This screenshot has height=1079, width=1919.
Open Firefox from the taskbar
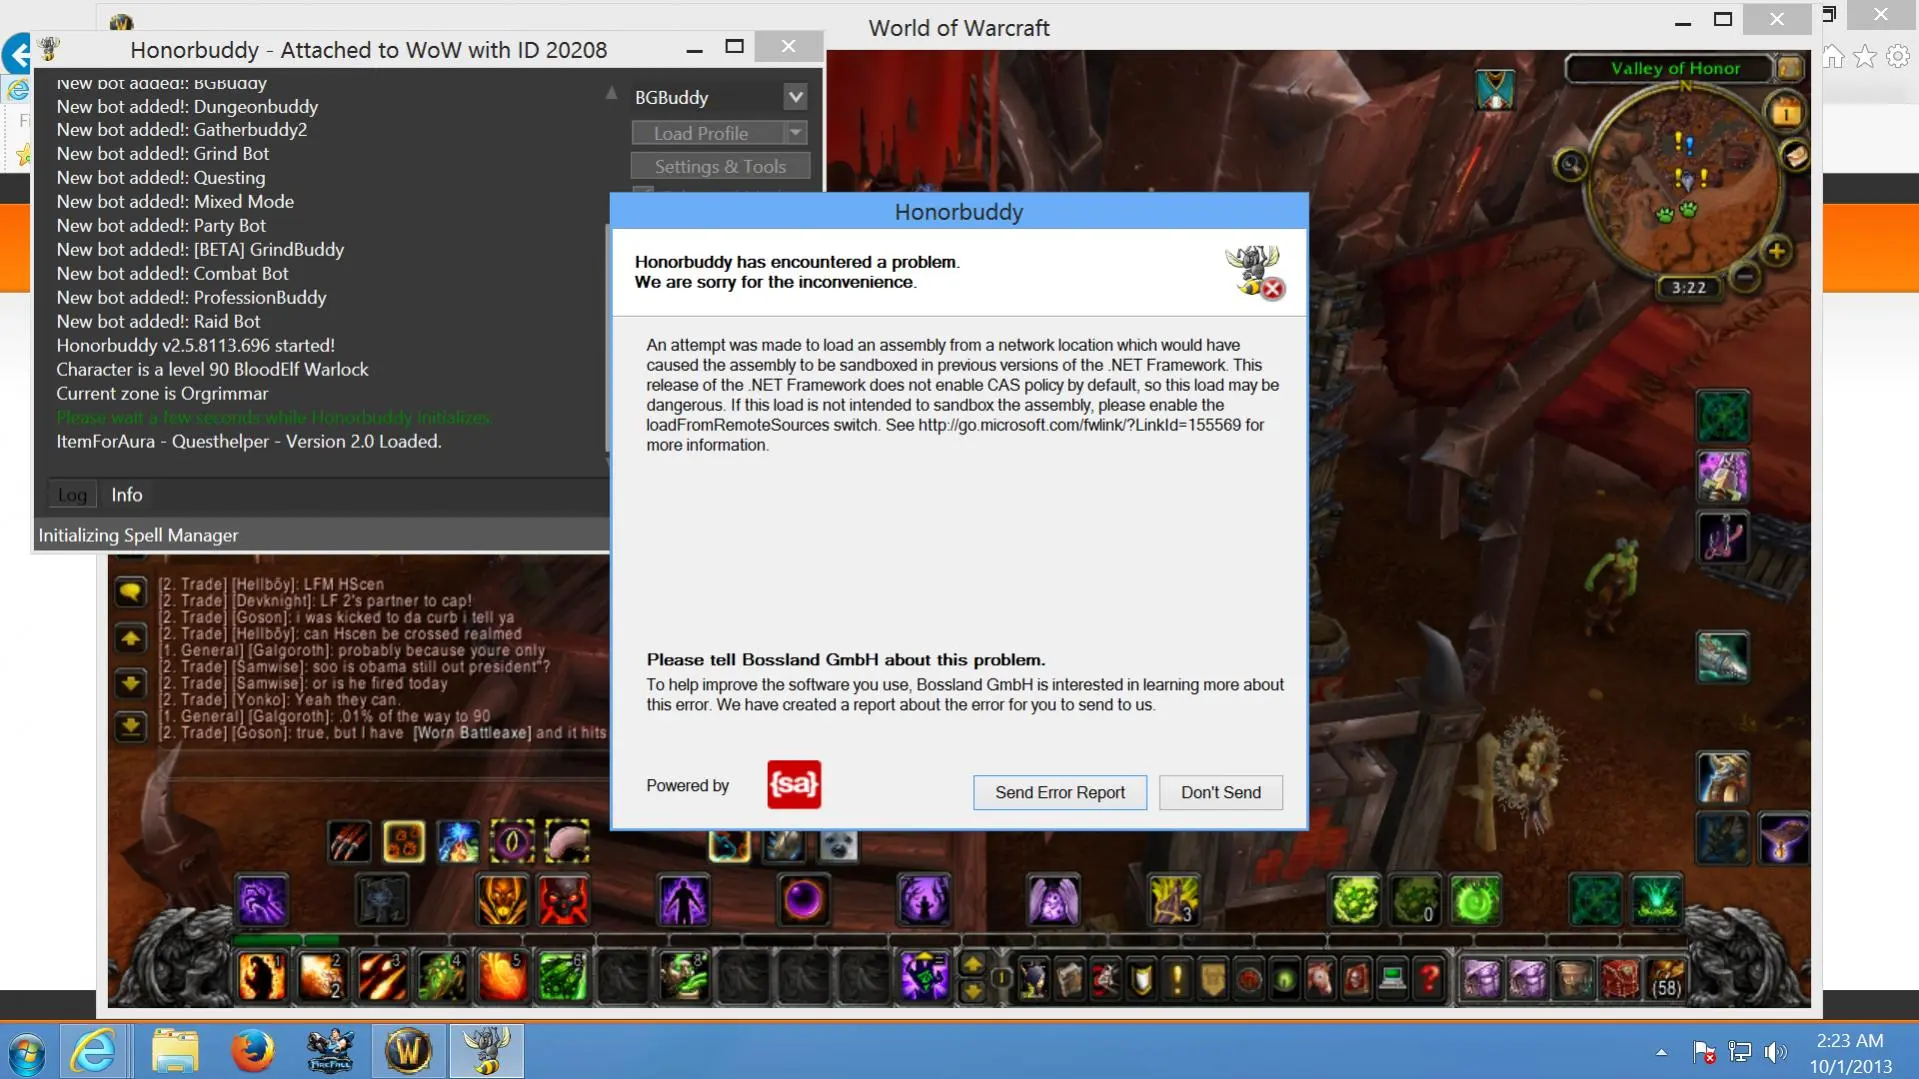pyautogui.click(x=252, y=1052)
